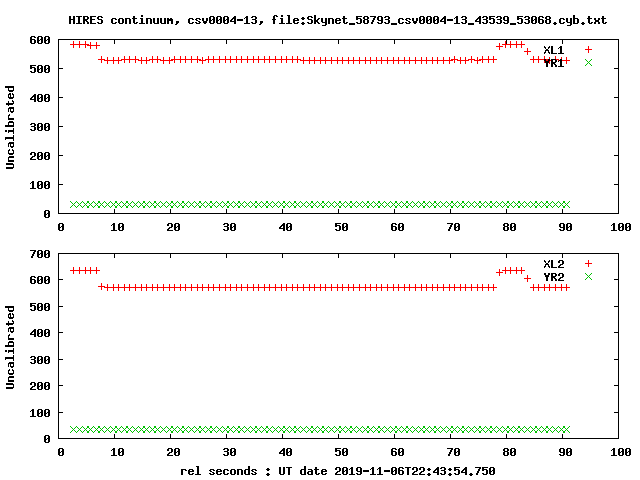Click the rel seconds UT date label
The width and height of the screenshot is (640, 480).
point(338,471)
